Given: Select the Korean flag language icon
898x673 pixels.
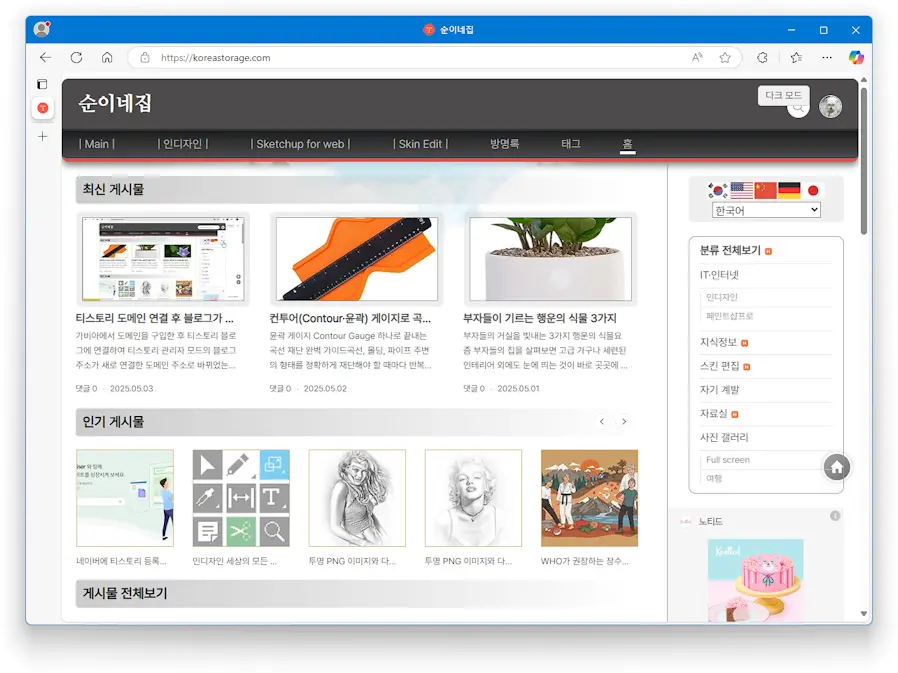Looking at the screenshot, I should [x=718, y=190].
